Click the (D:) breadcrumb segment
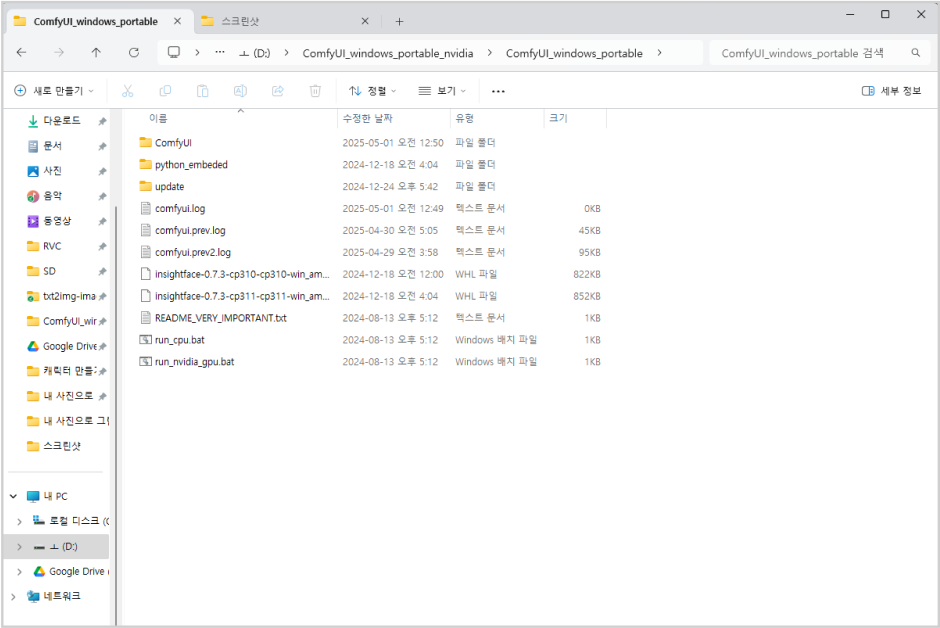 255,53
